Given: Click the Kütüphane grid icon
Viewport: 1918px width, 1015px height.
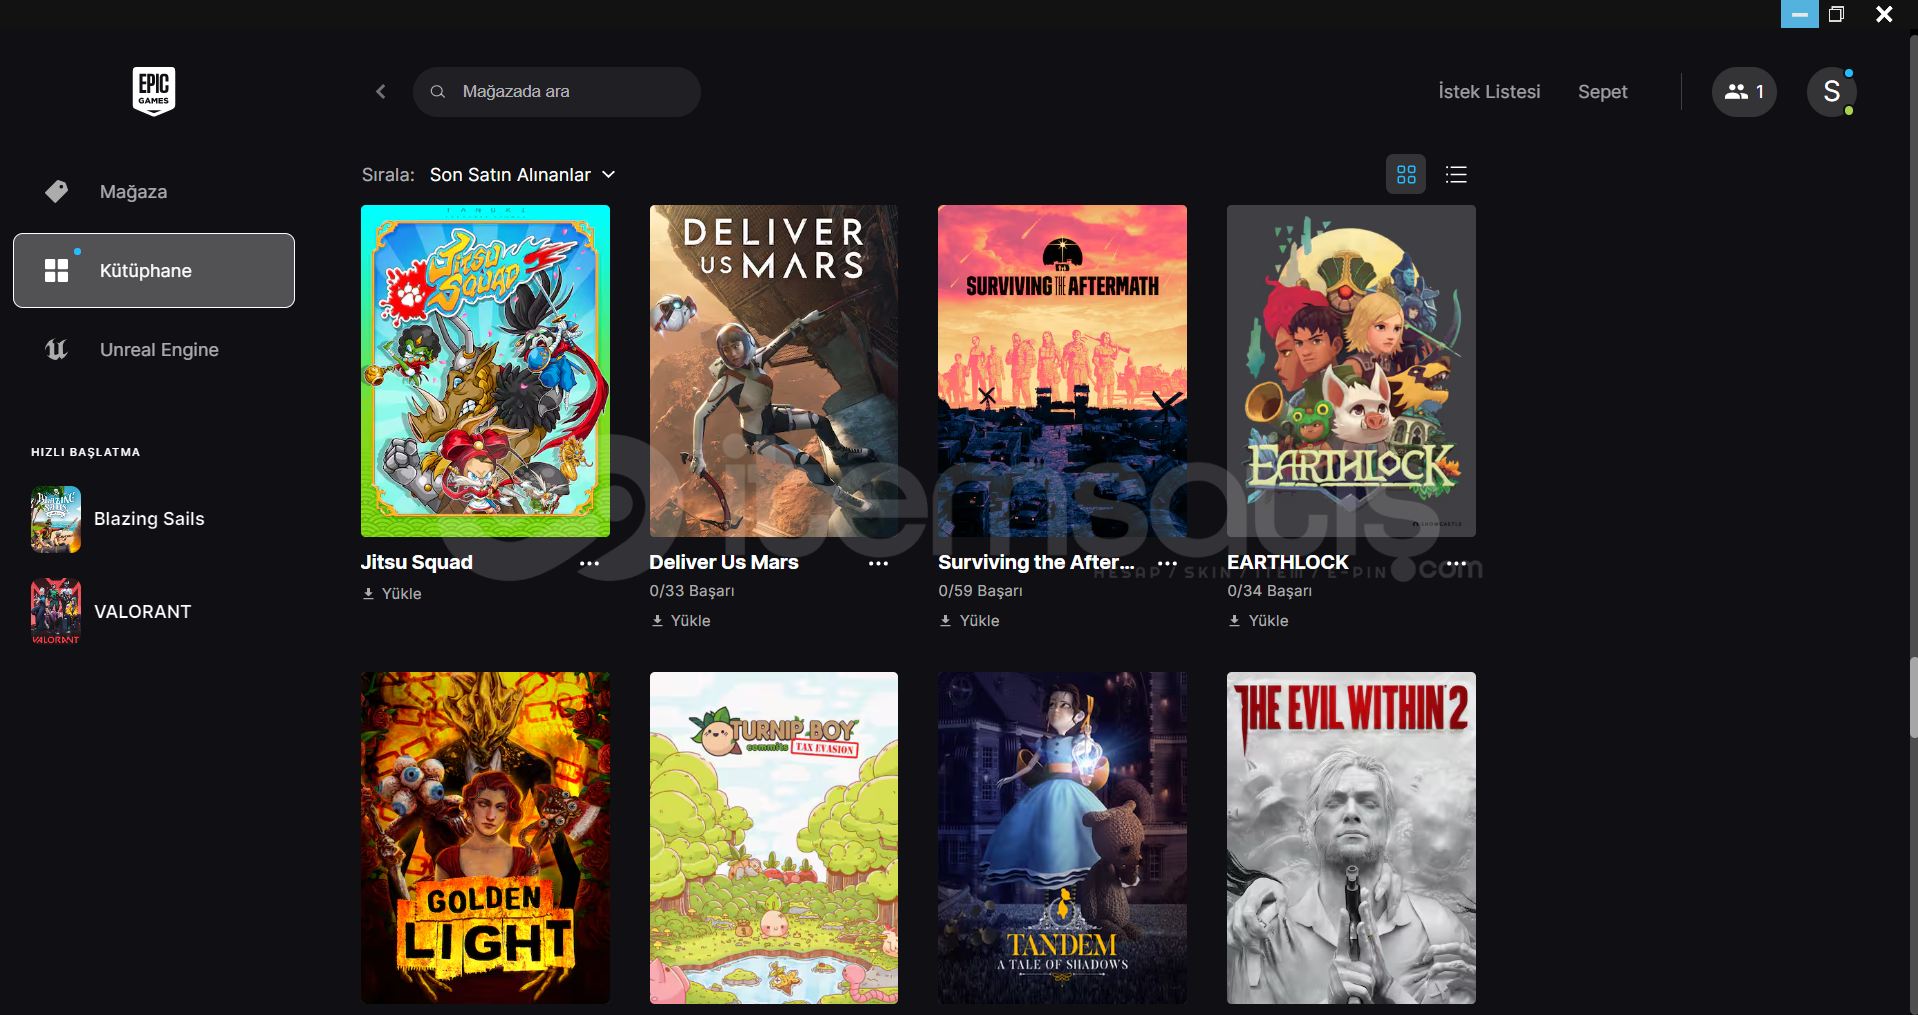Looking at the screenshot, I should coord(57,270).
